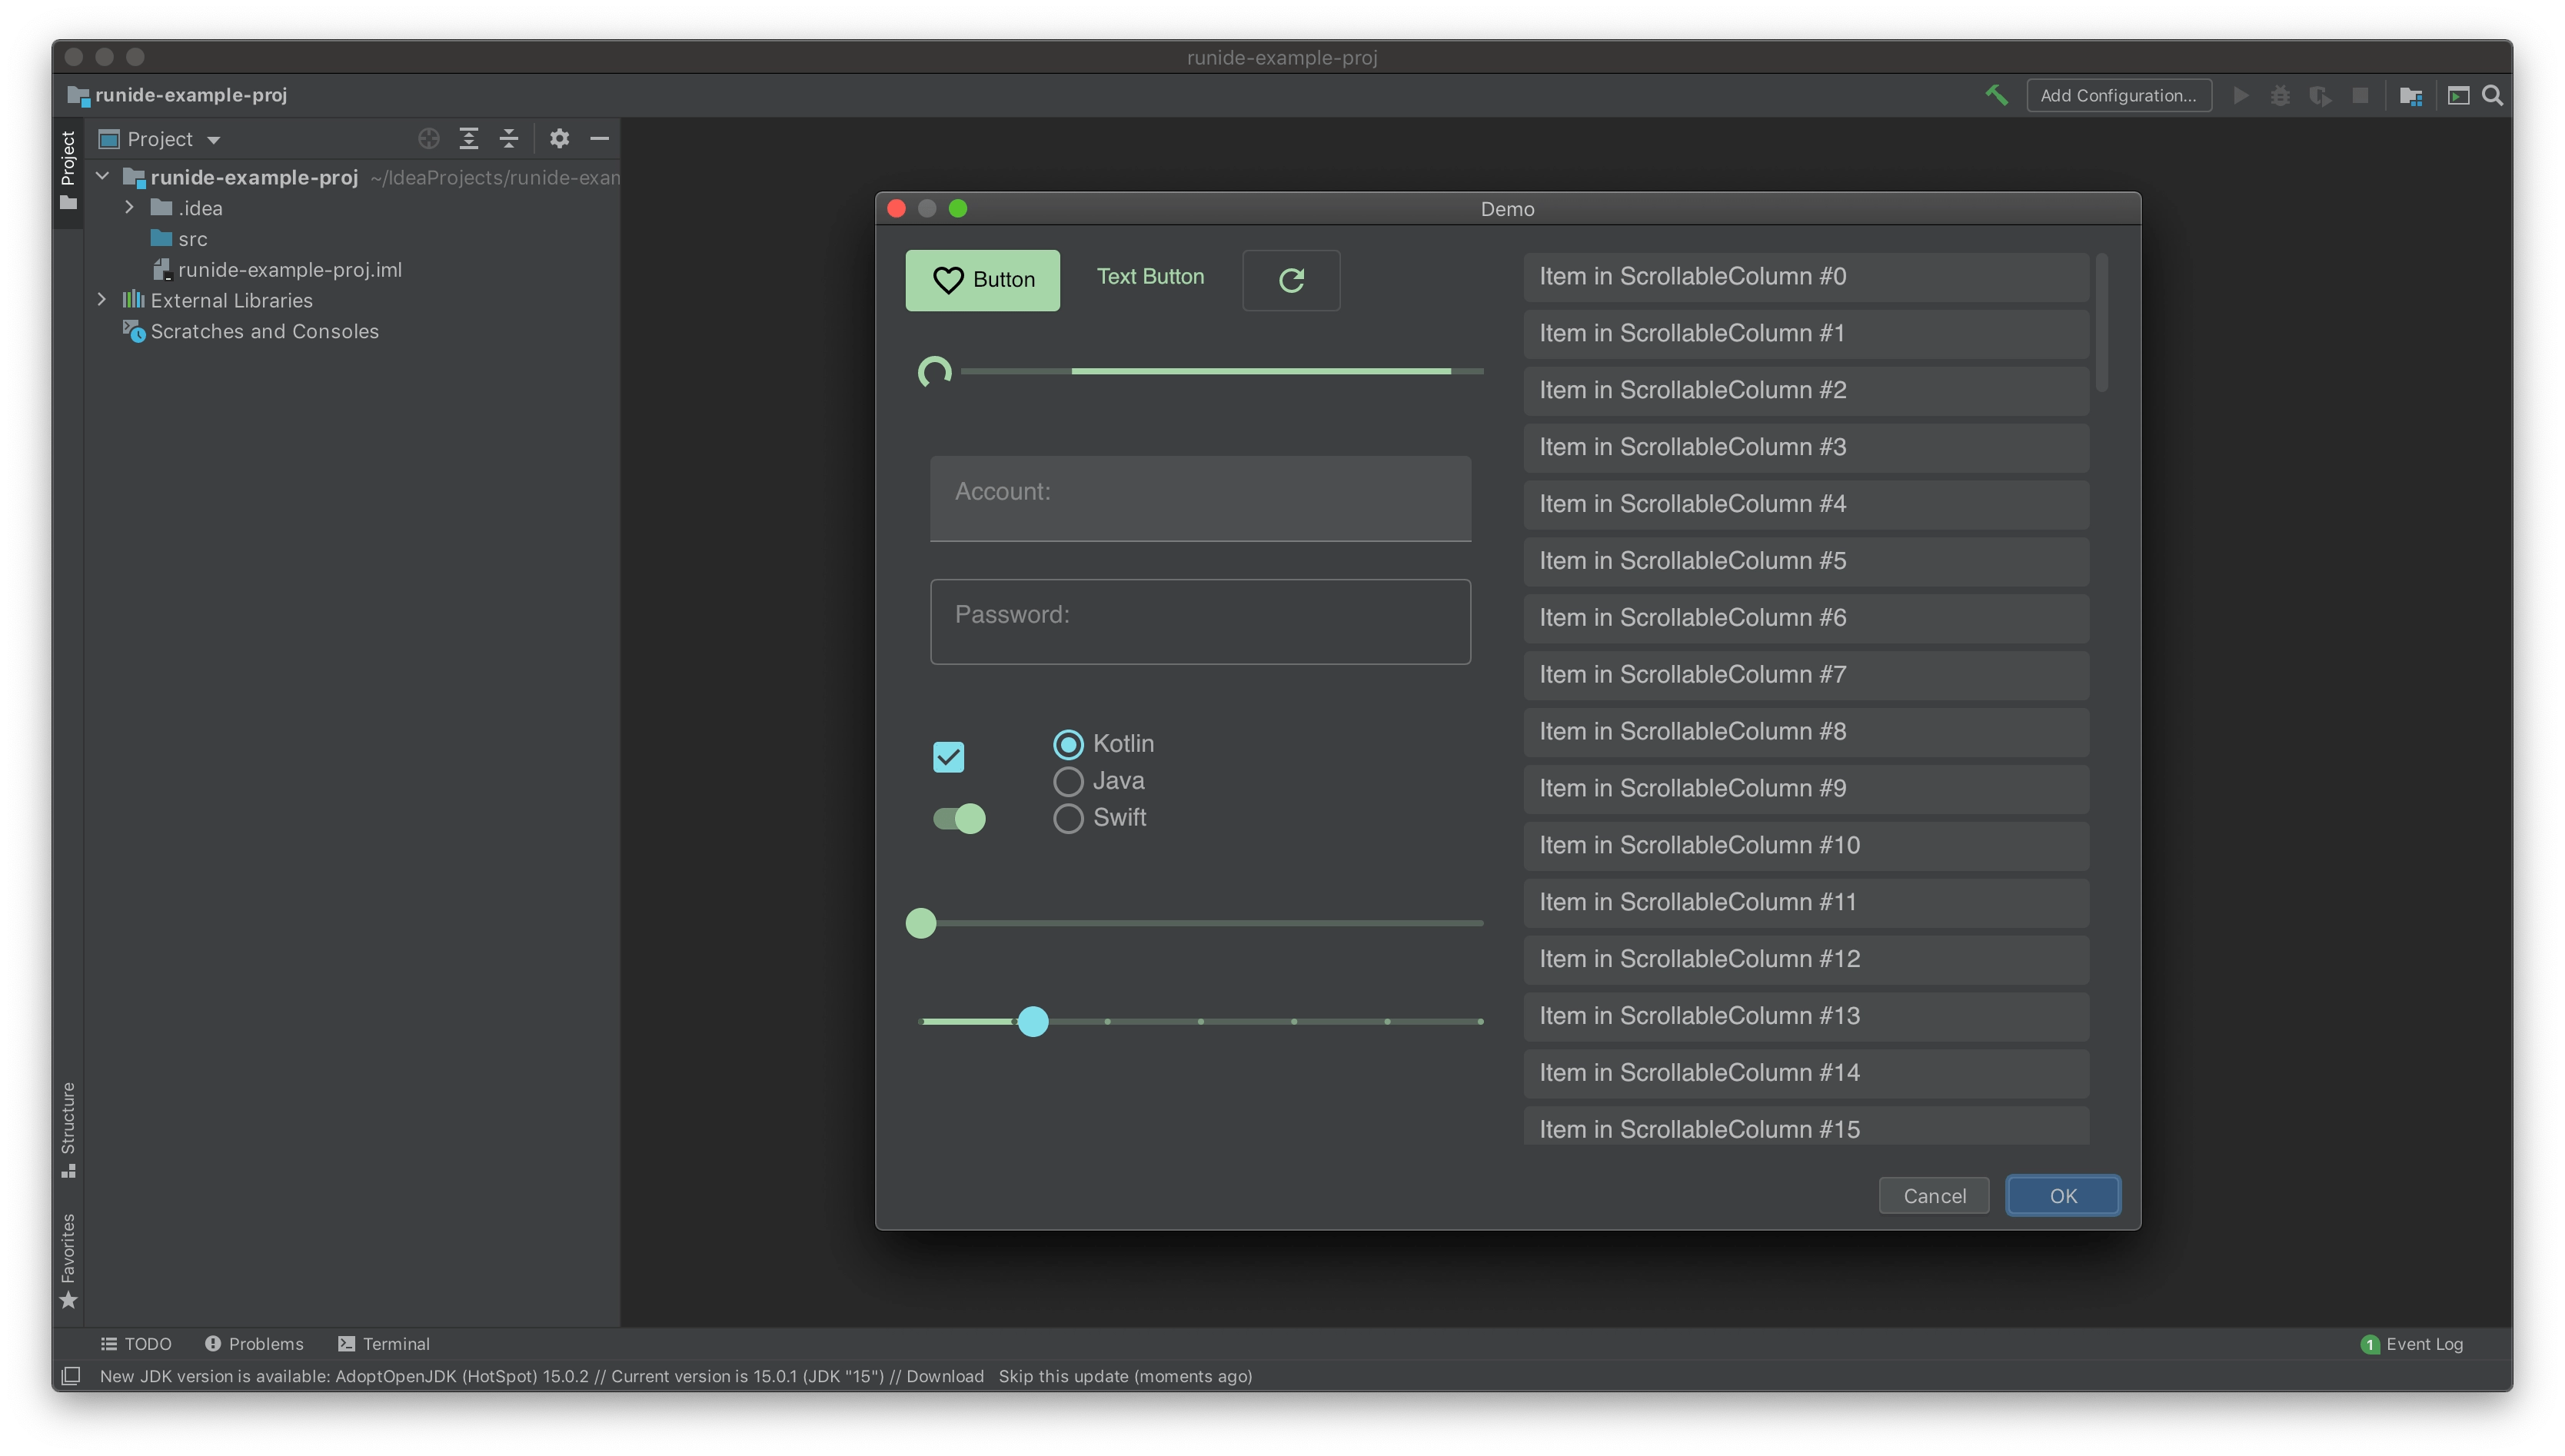The image size is (2565, 1456).
Task: Expand the .idea folder in the Project tree
Action: click(129, 207)
